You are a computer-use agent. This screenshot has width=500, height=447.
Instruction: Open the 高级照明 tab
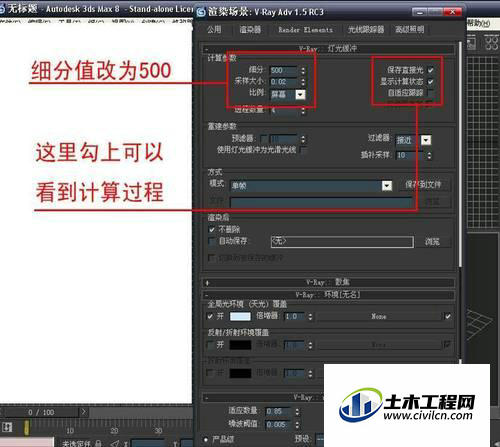tap(410, 29)
